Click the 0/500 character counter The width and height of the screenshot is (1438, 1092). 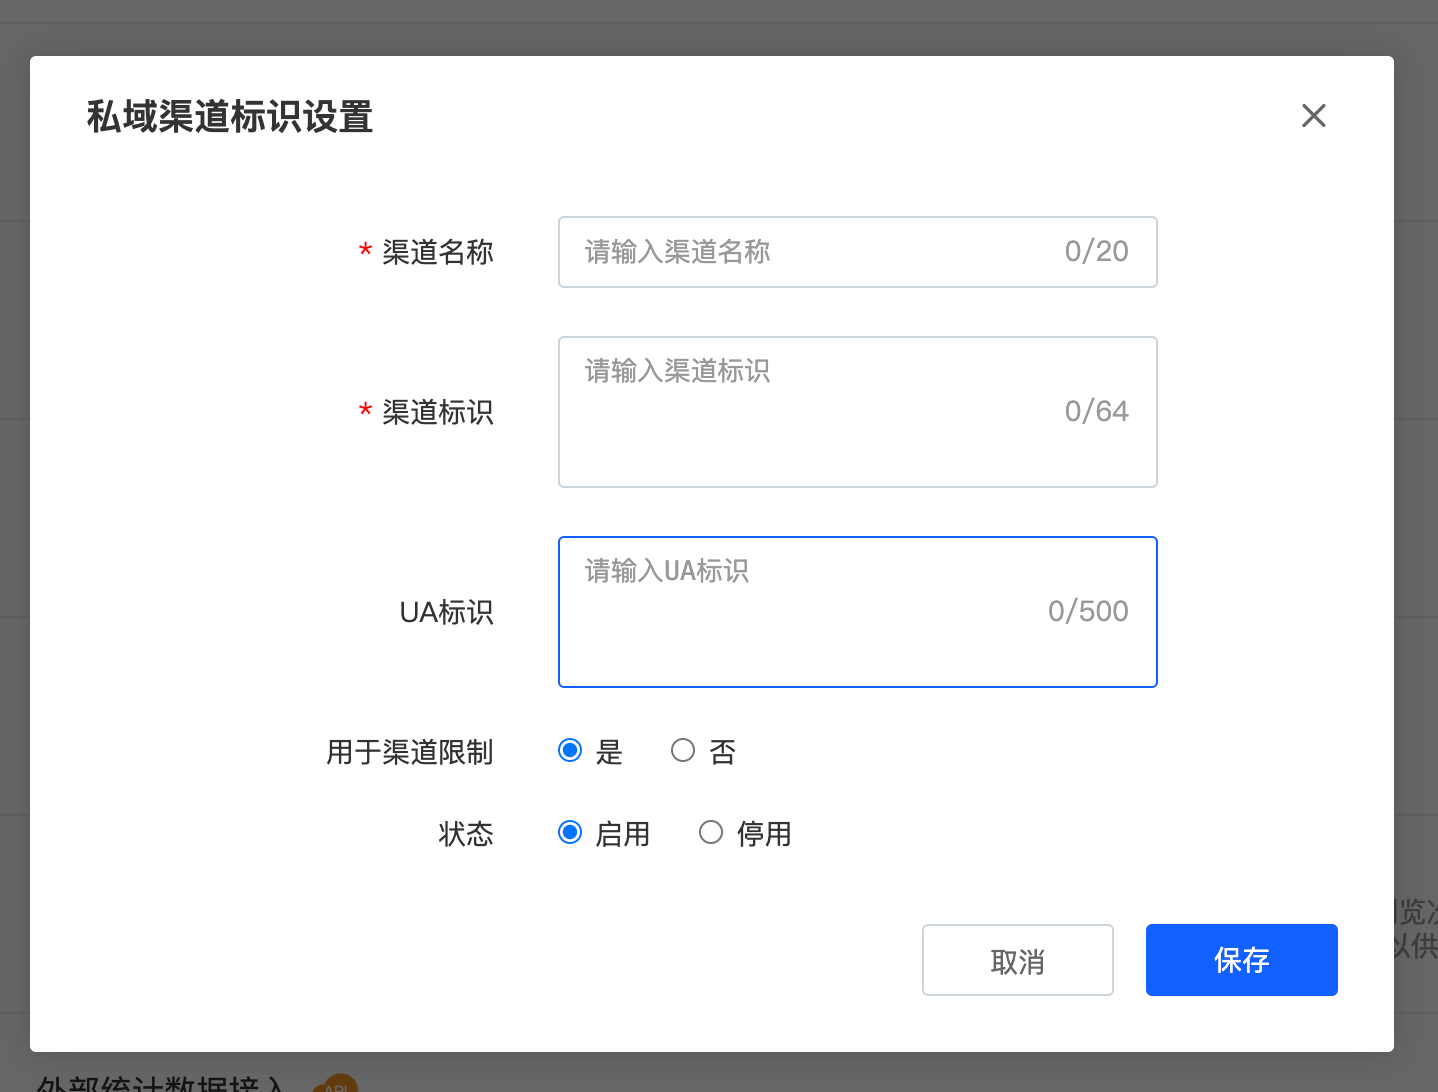pos(1088,611)
